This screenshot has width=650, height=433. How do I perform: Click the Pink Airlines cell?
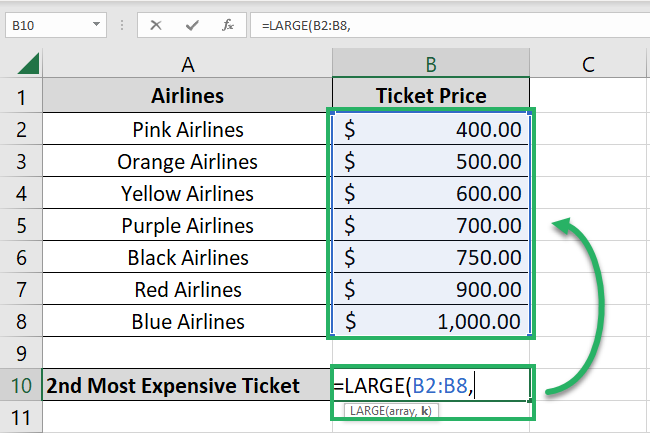[187, 129]
